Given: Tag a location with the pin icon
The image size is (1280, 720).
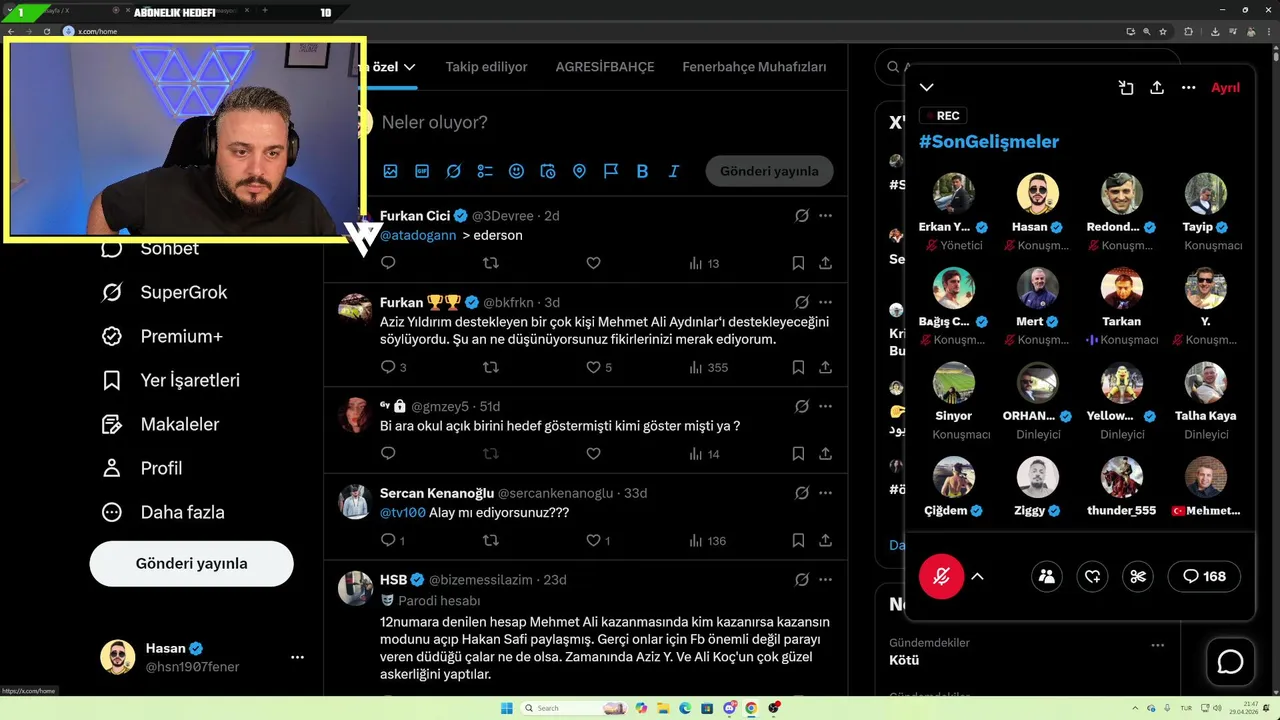Looking at the screenshot, I should pyautogui.click(x=579, y=171).
